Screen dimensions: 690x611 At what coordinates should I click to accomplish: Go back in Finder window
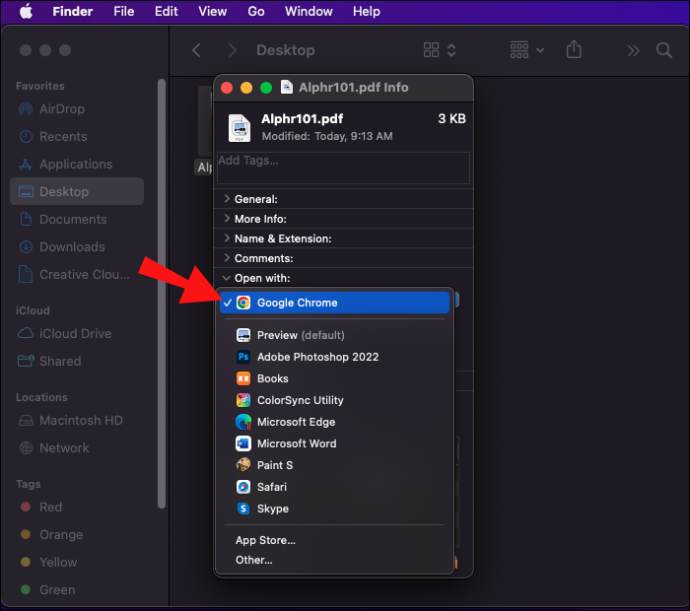click(x=197, y=50)
